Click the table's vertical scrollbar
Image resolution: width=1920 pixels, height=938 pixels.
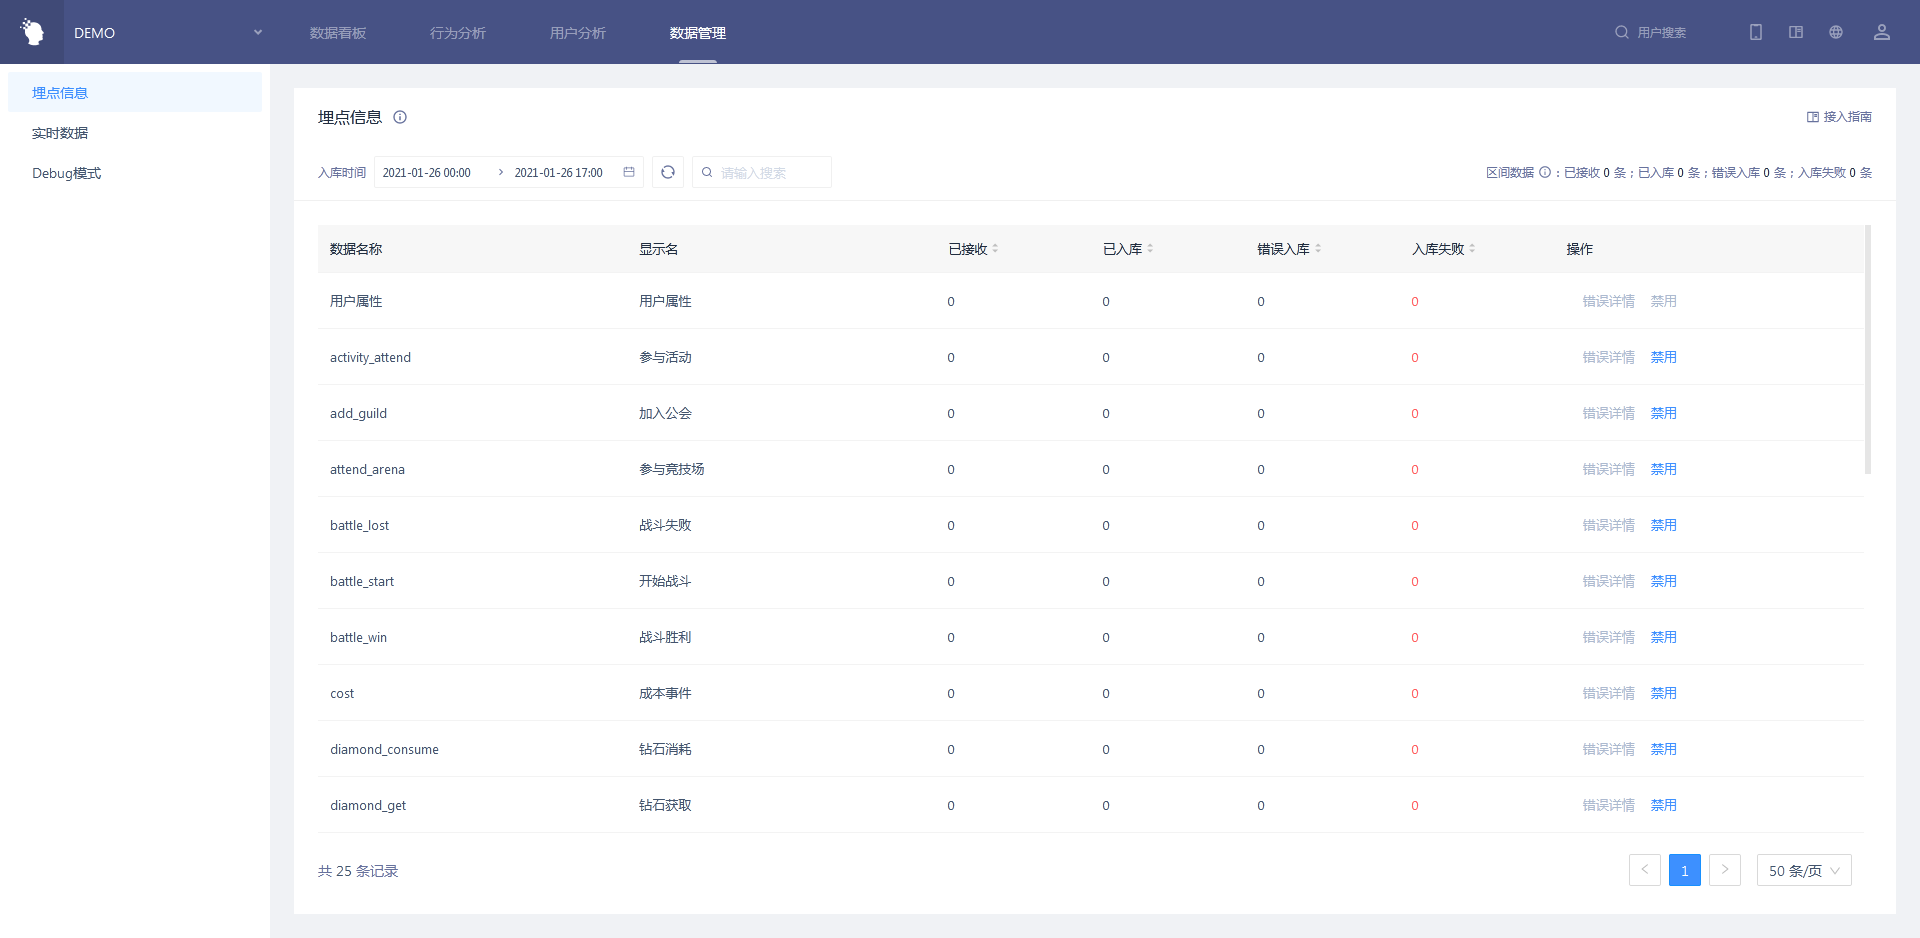coord(1867,350)
